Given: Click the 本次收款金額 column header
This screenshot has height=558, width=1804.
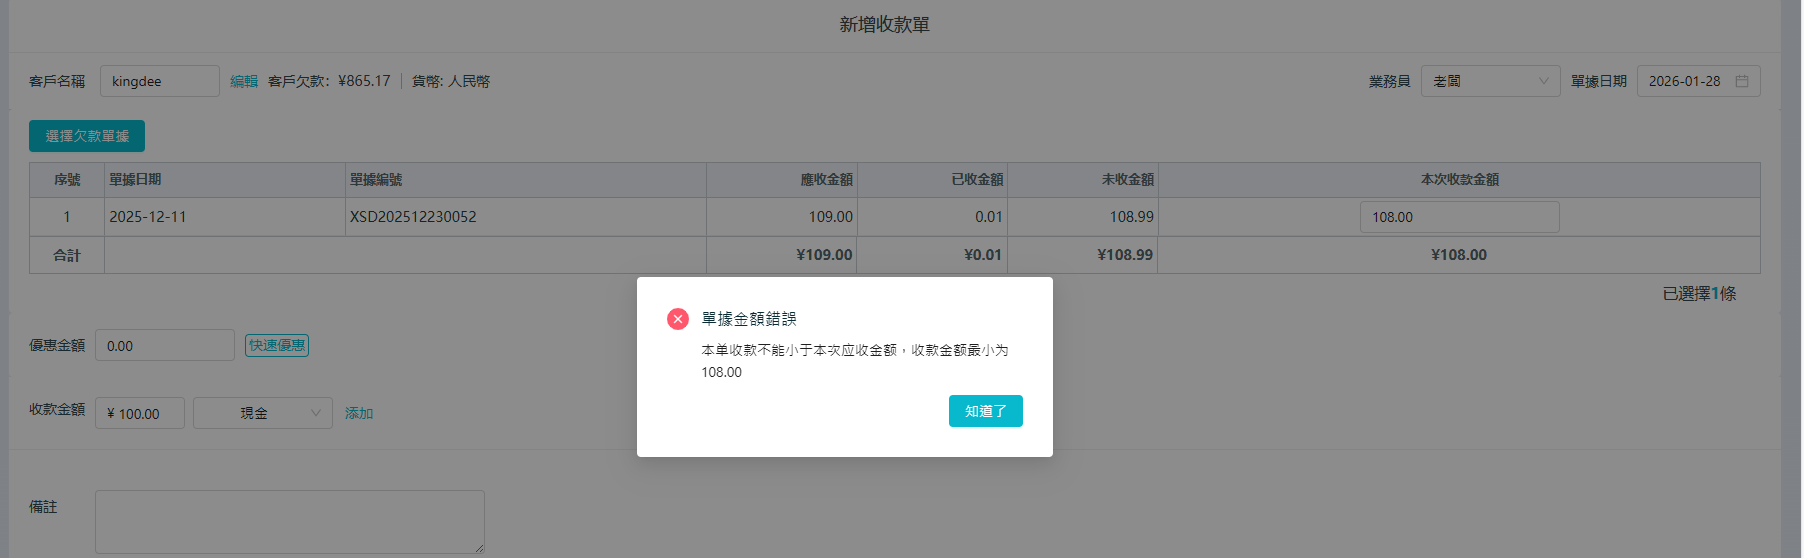Looking at the screenshot, I should pos(1459,180).
